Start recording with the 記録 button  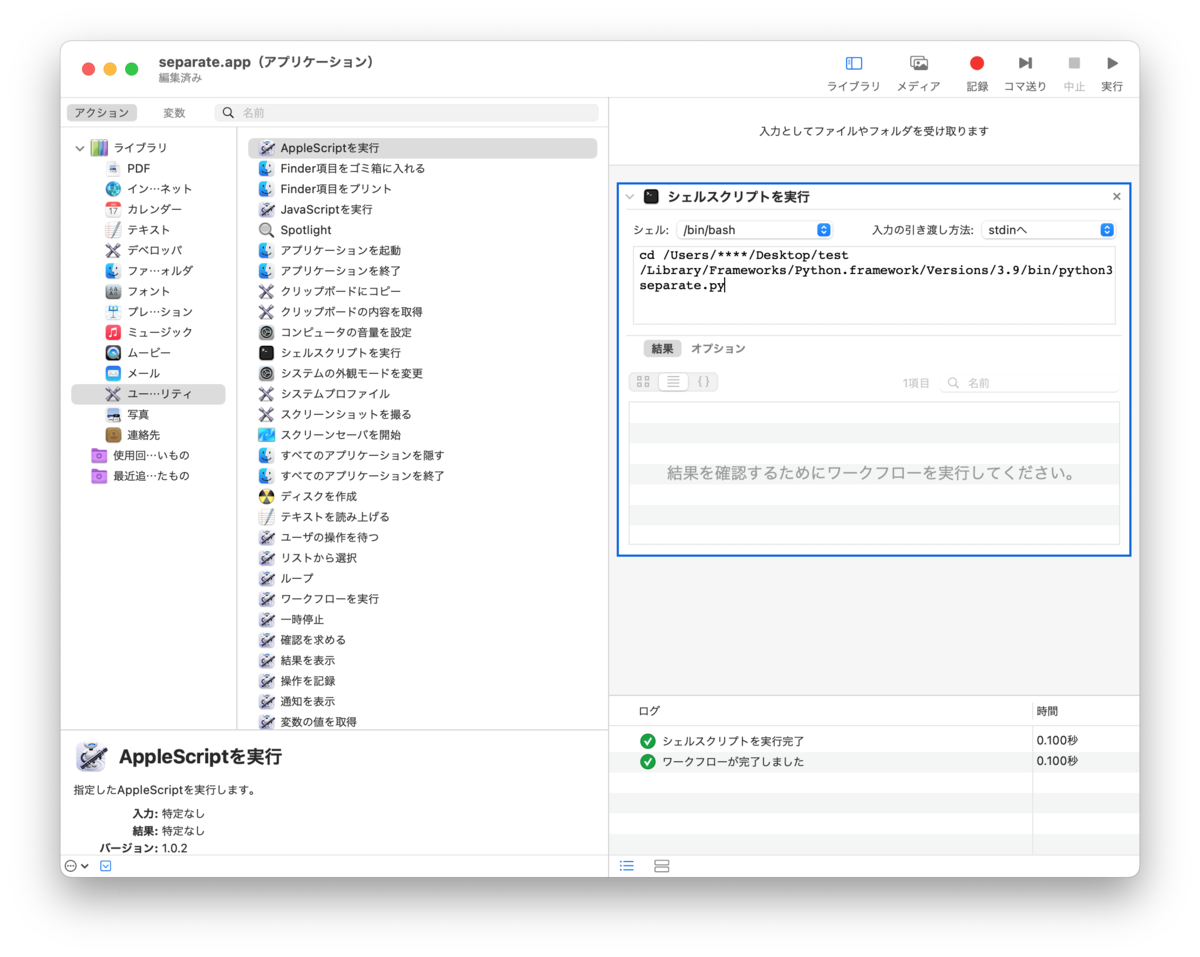pos(977,64)
